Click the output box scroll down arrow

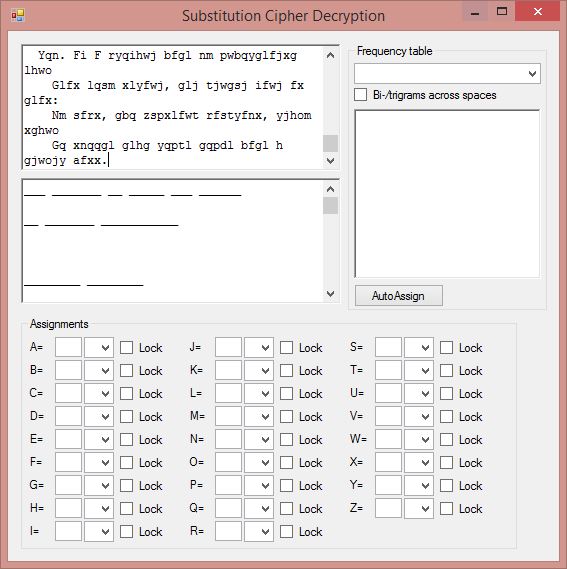(x=330, y=294)
